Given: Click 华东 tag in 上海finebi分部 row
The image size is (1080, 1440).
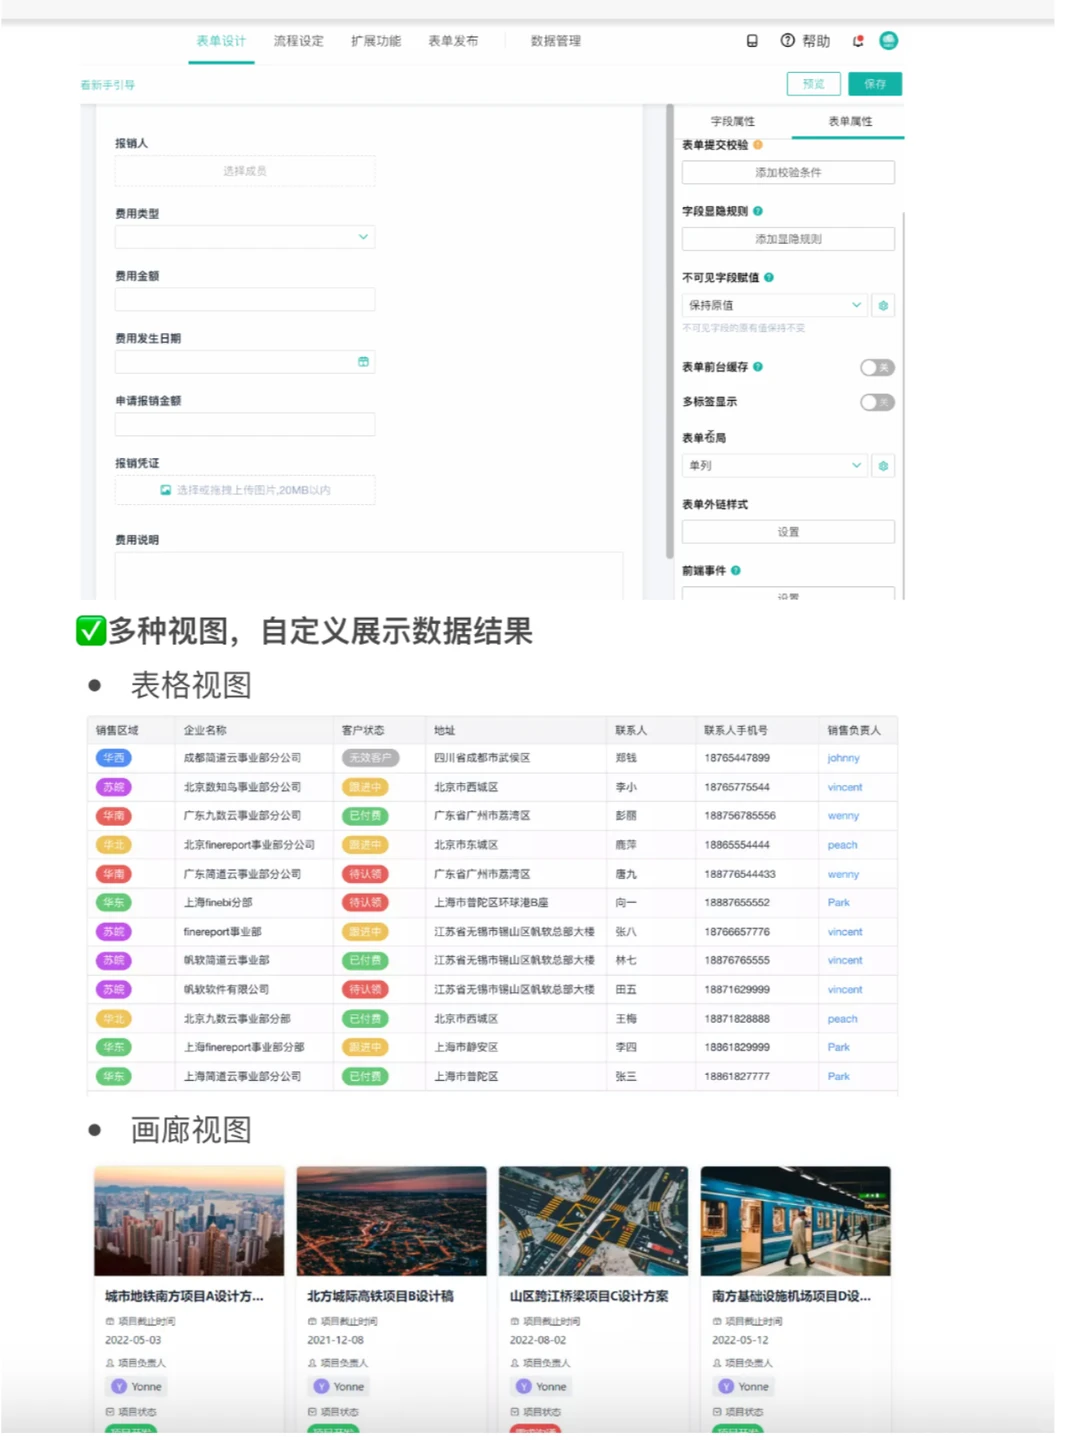Looking at the screenshot, I should pyautogui.click(x=114, y=903).
